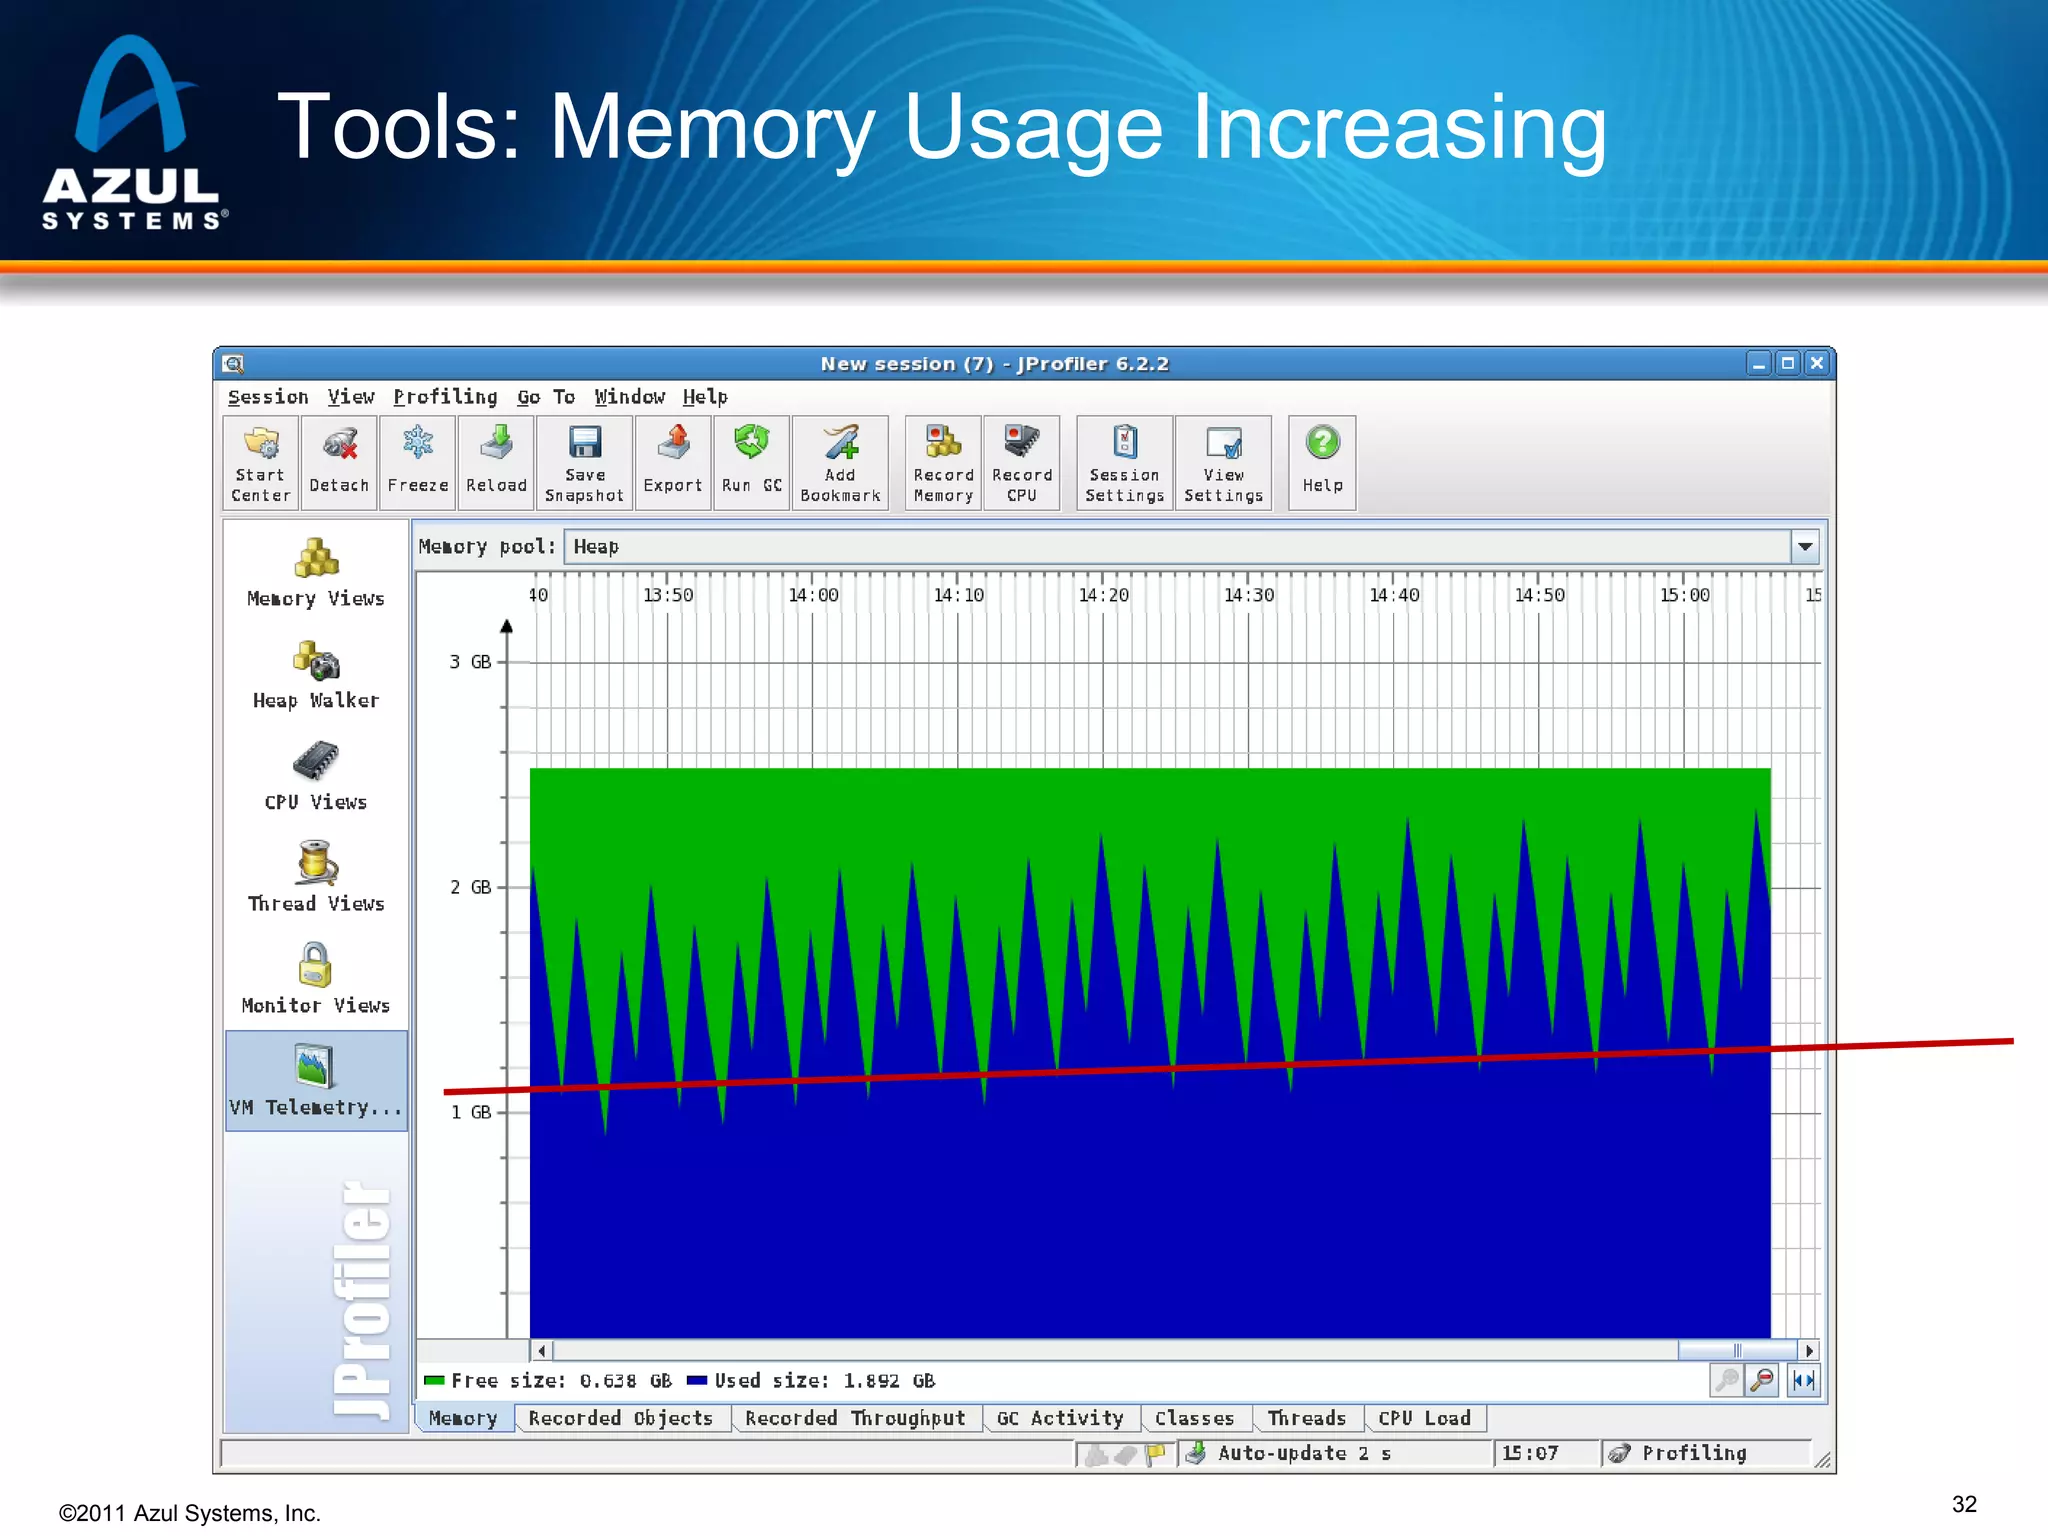
Task: Click 'Used size: 1.892 GB' legend text
Action: coord(825,1381)
